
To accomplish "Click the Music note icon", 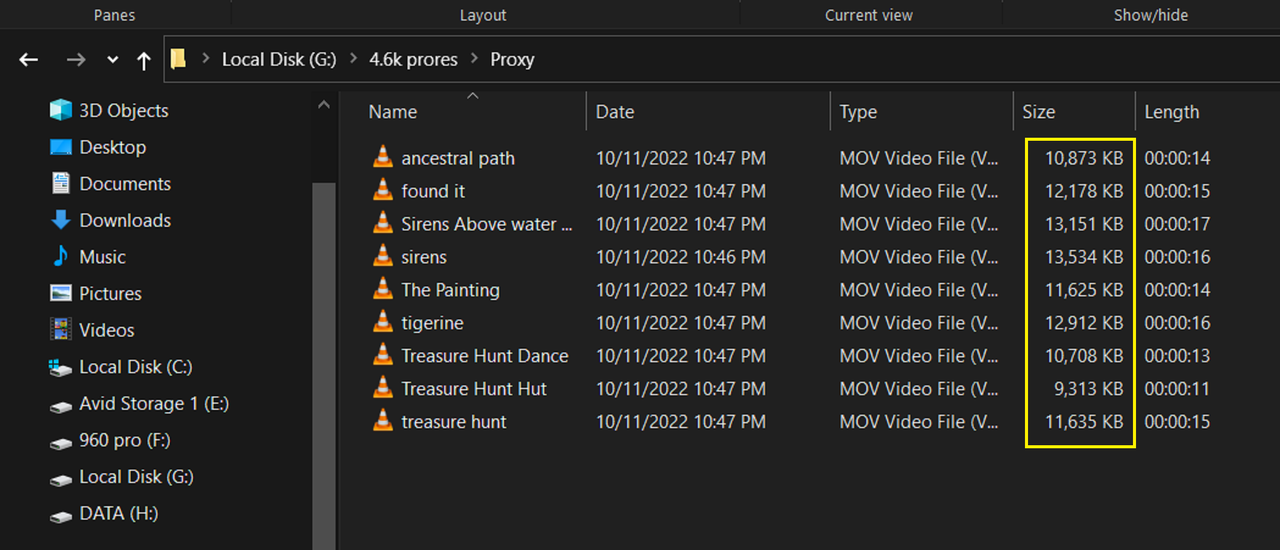I will (x=61, y=257).
